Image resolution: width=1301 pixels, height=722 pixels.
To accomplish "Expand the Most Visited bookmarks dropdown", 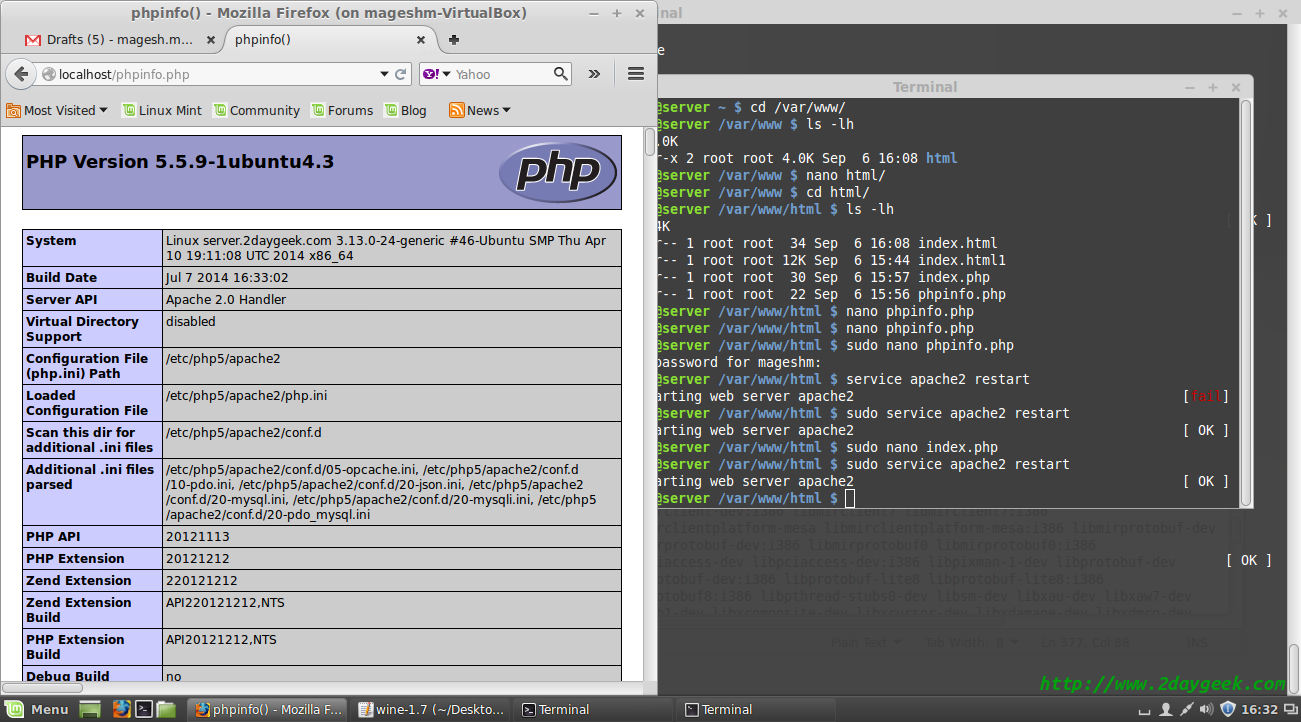I will [x=57, y=110].
